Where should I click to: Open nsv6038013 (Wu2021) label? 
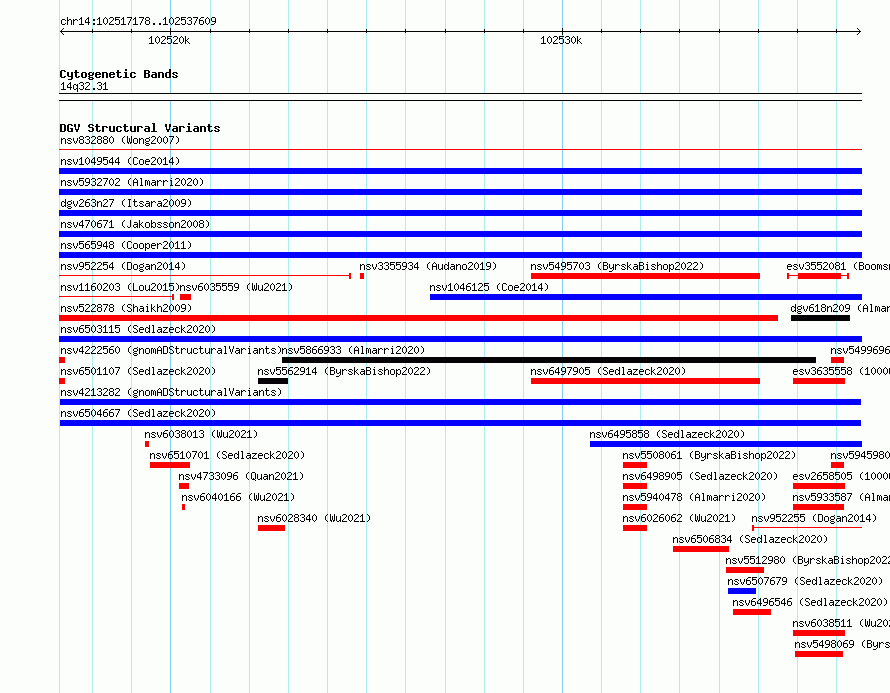tap(201, 434)
